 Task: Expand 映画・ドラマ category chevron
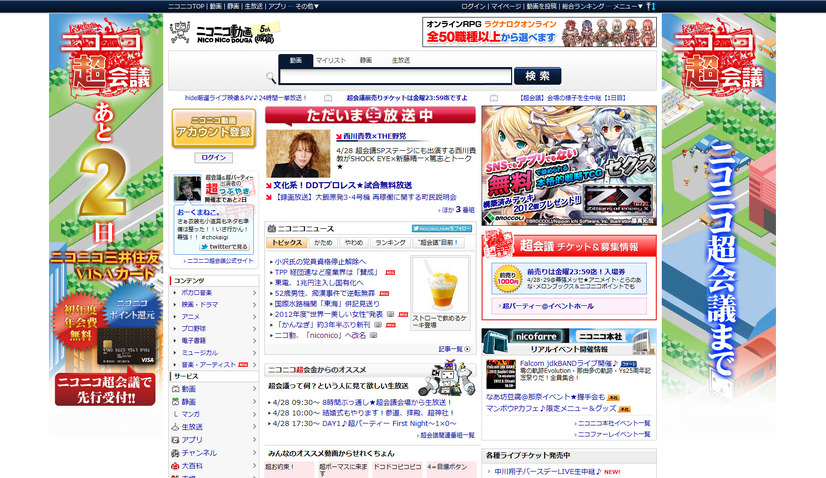point(254,305)
